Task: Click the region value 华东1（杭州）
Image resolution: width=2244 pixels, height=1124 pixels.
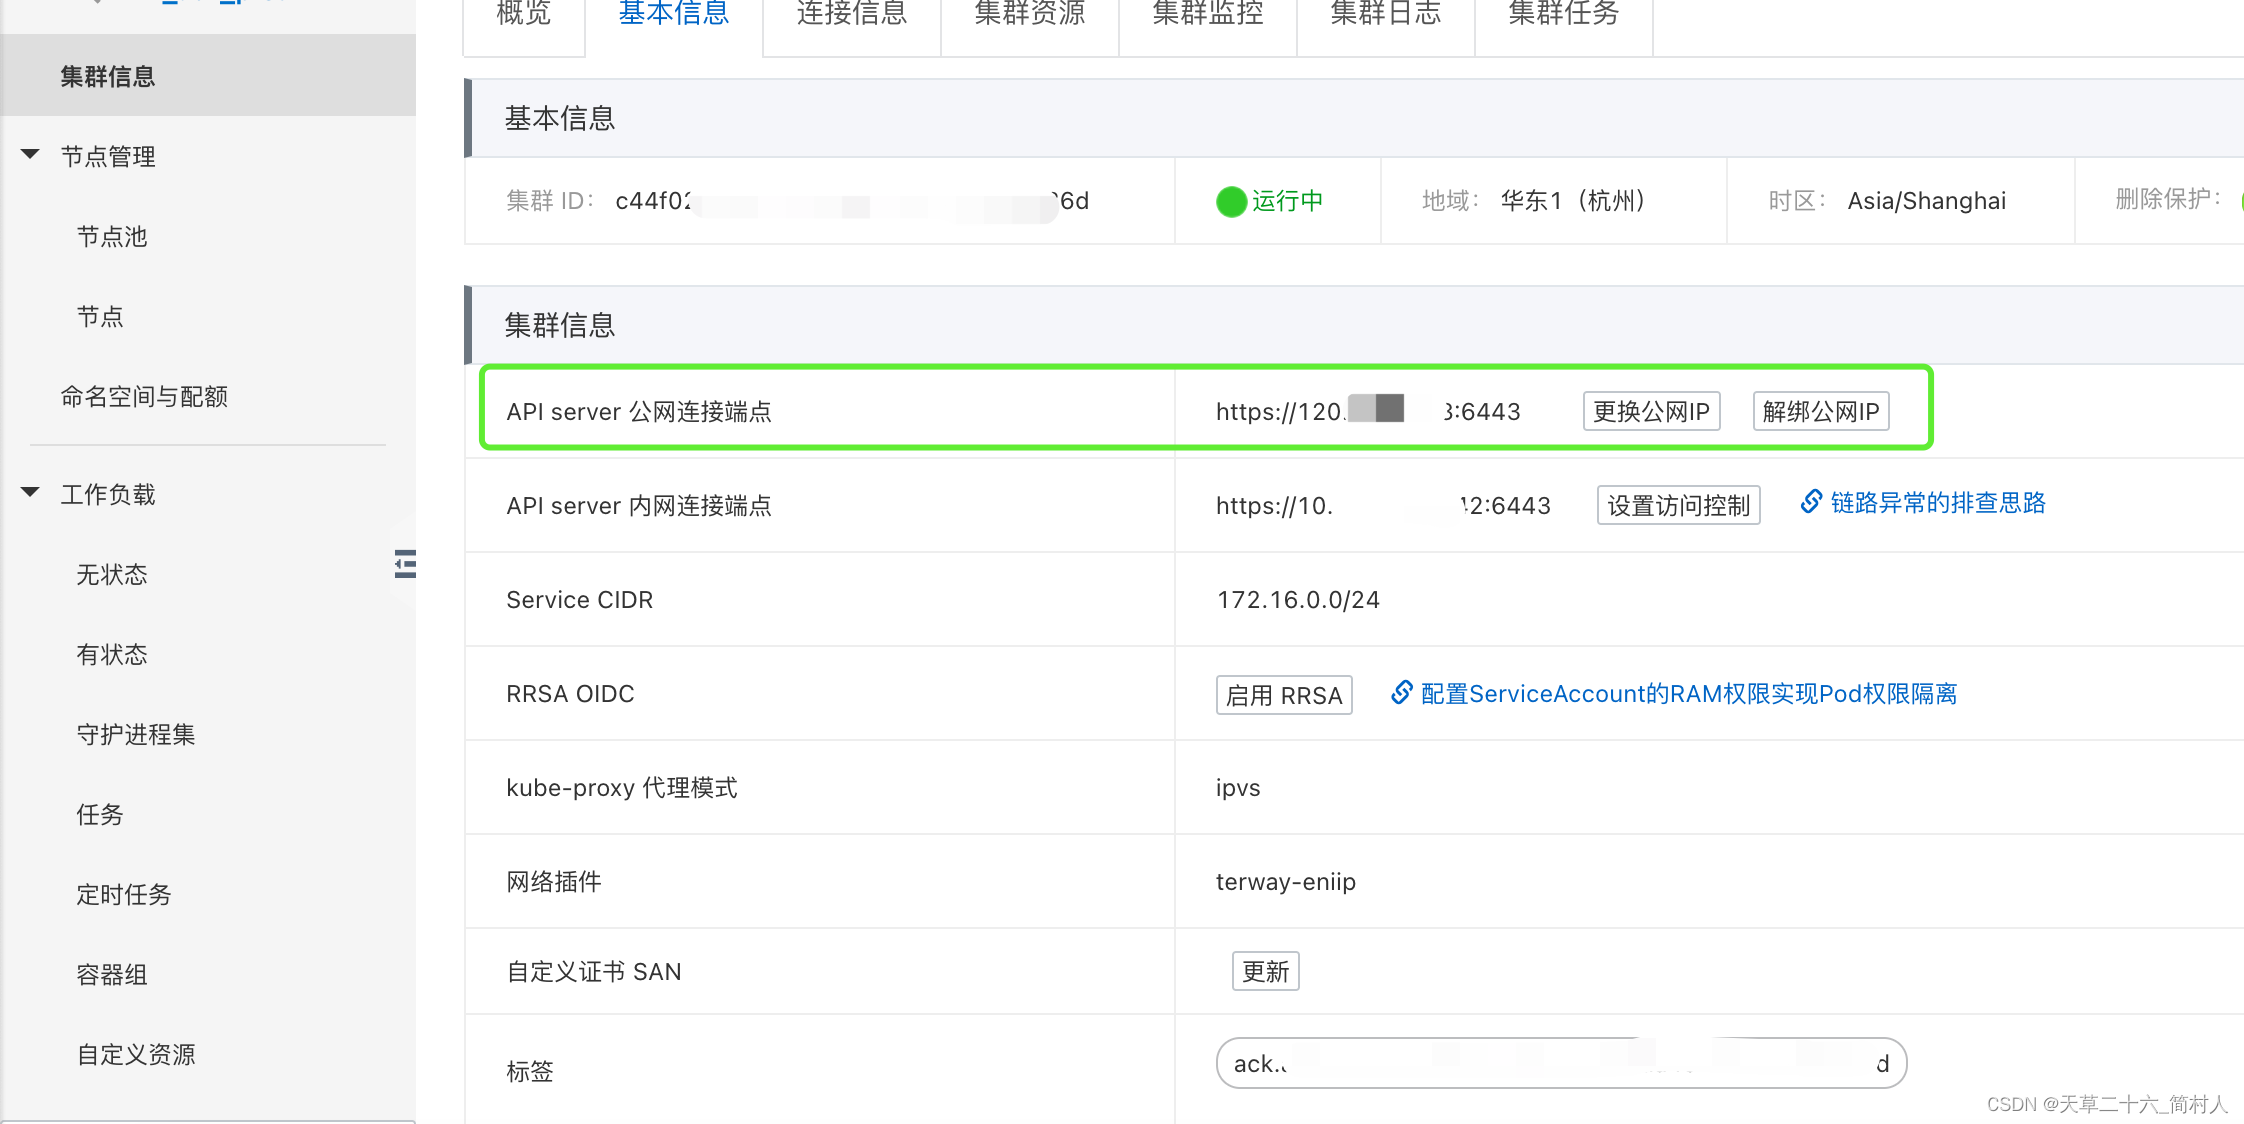Action: point(1573,201)
